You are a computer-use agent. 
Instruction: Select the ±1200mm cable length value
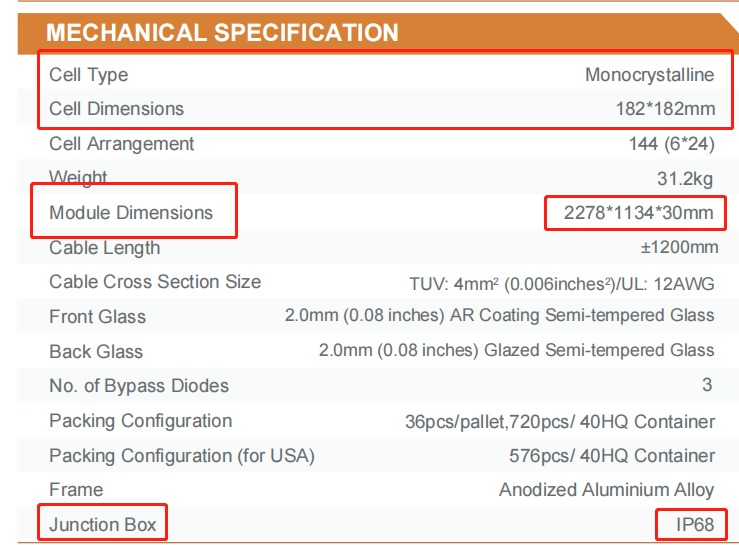pyautogui.click(x=679, y=248)
